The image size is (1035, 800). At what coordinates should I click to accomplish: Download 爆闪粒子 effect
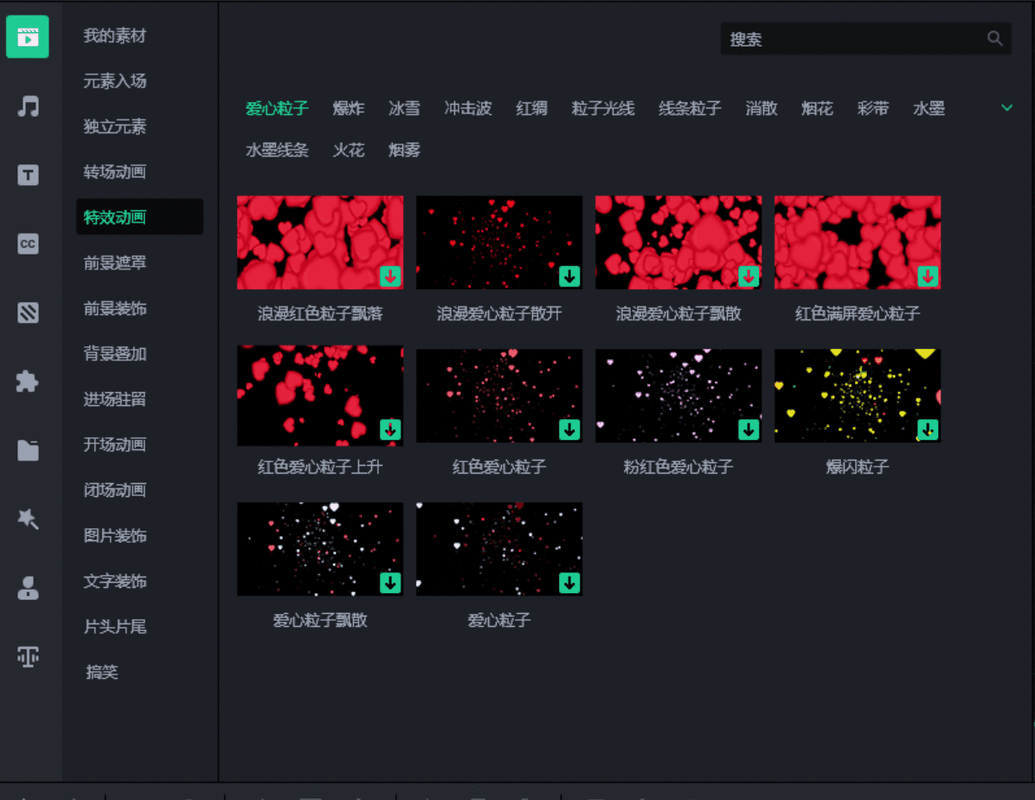(927, 430)
